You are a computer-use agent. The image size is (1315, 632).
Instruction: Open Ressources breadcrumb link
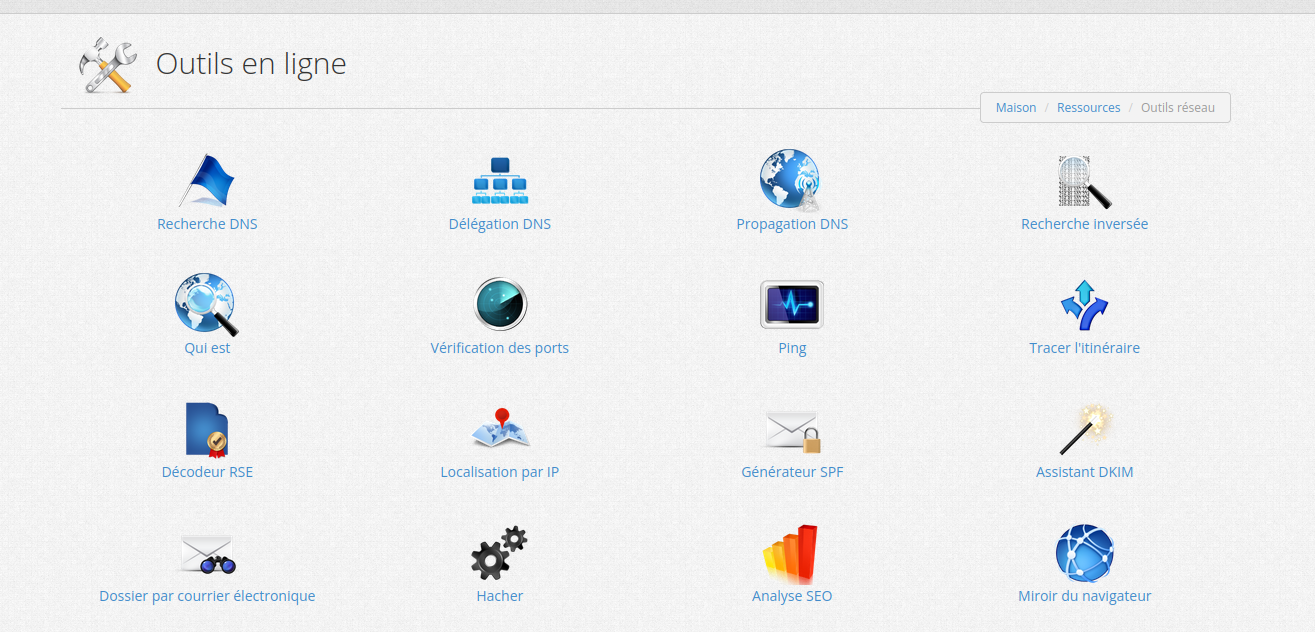point(1088,108)
